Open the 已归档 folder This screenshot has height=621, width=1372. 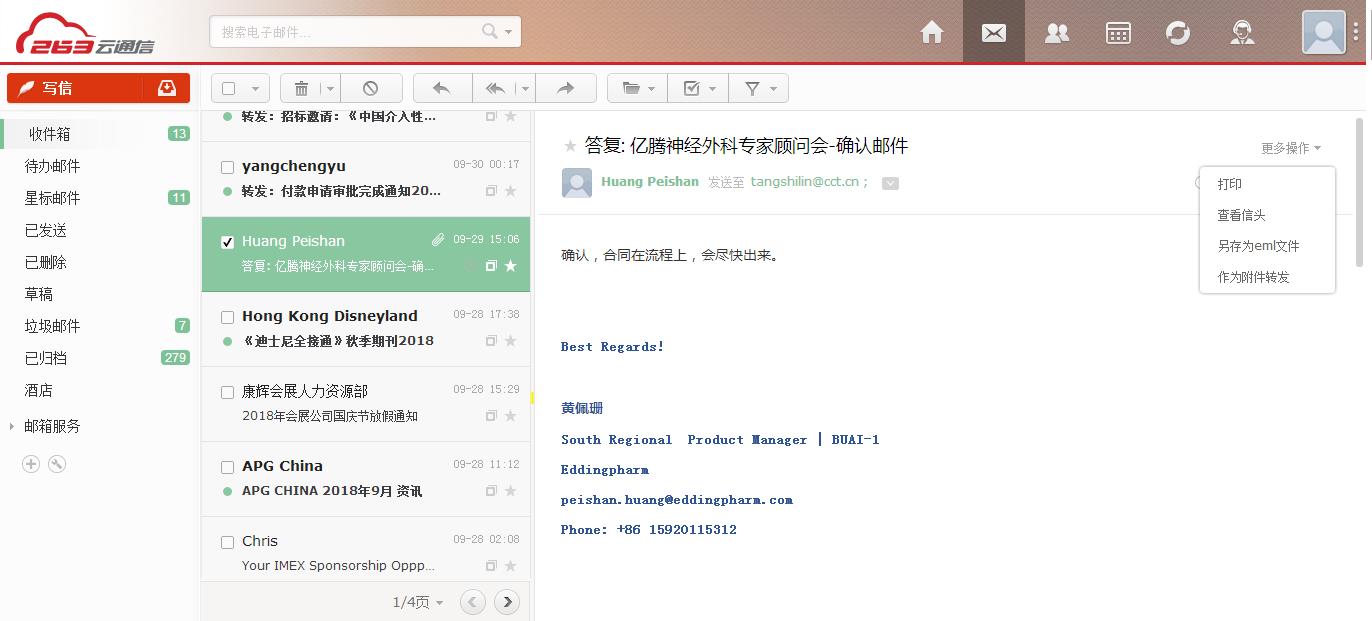coord(46,358)
